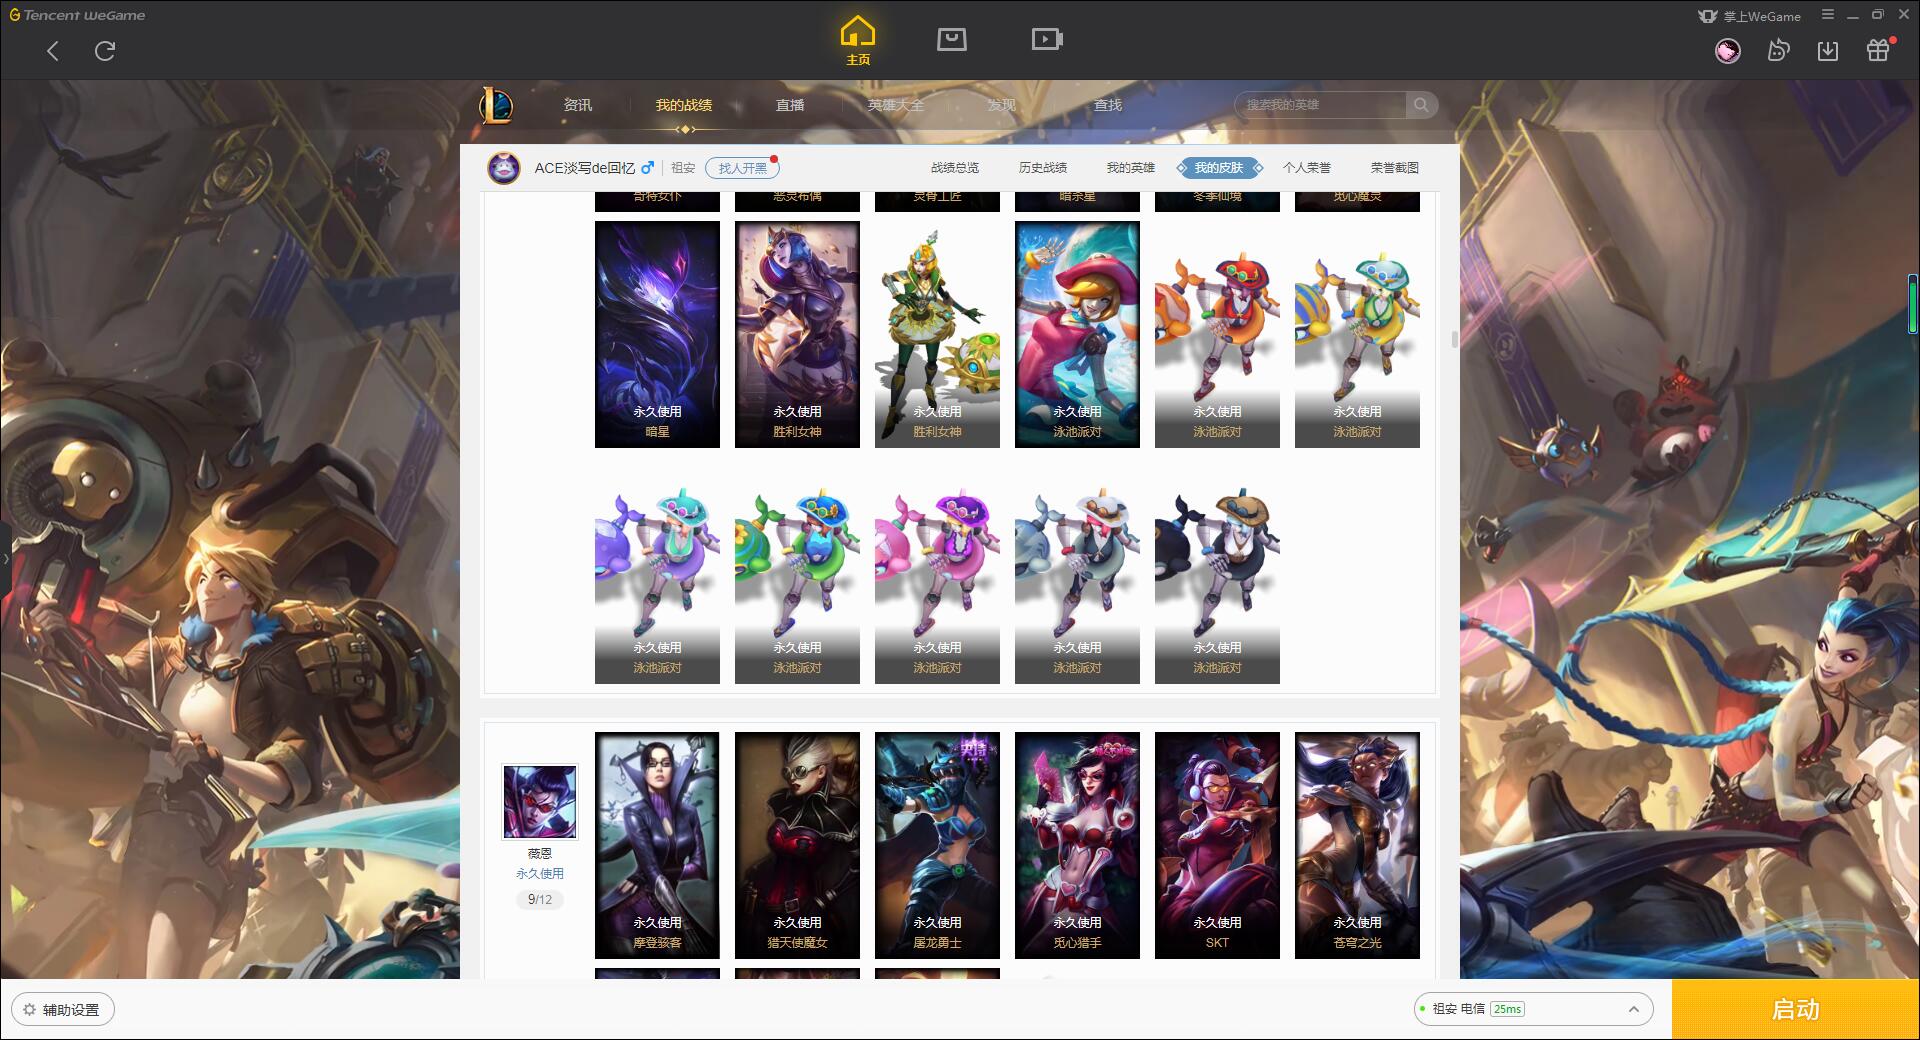1920x1040 pixels.
Task: Open the SKT skin card
Action: [1217, 845]
